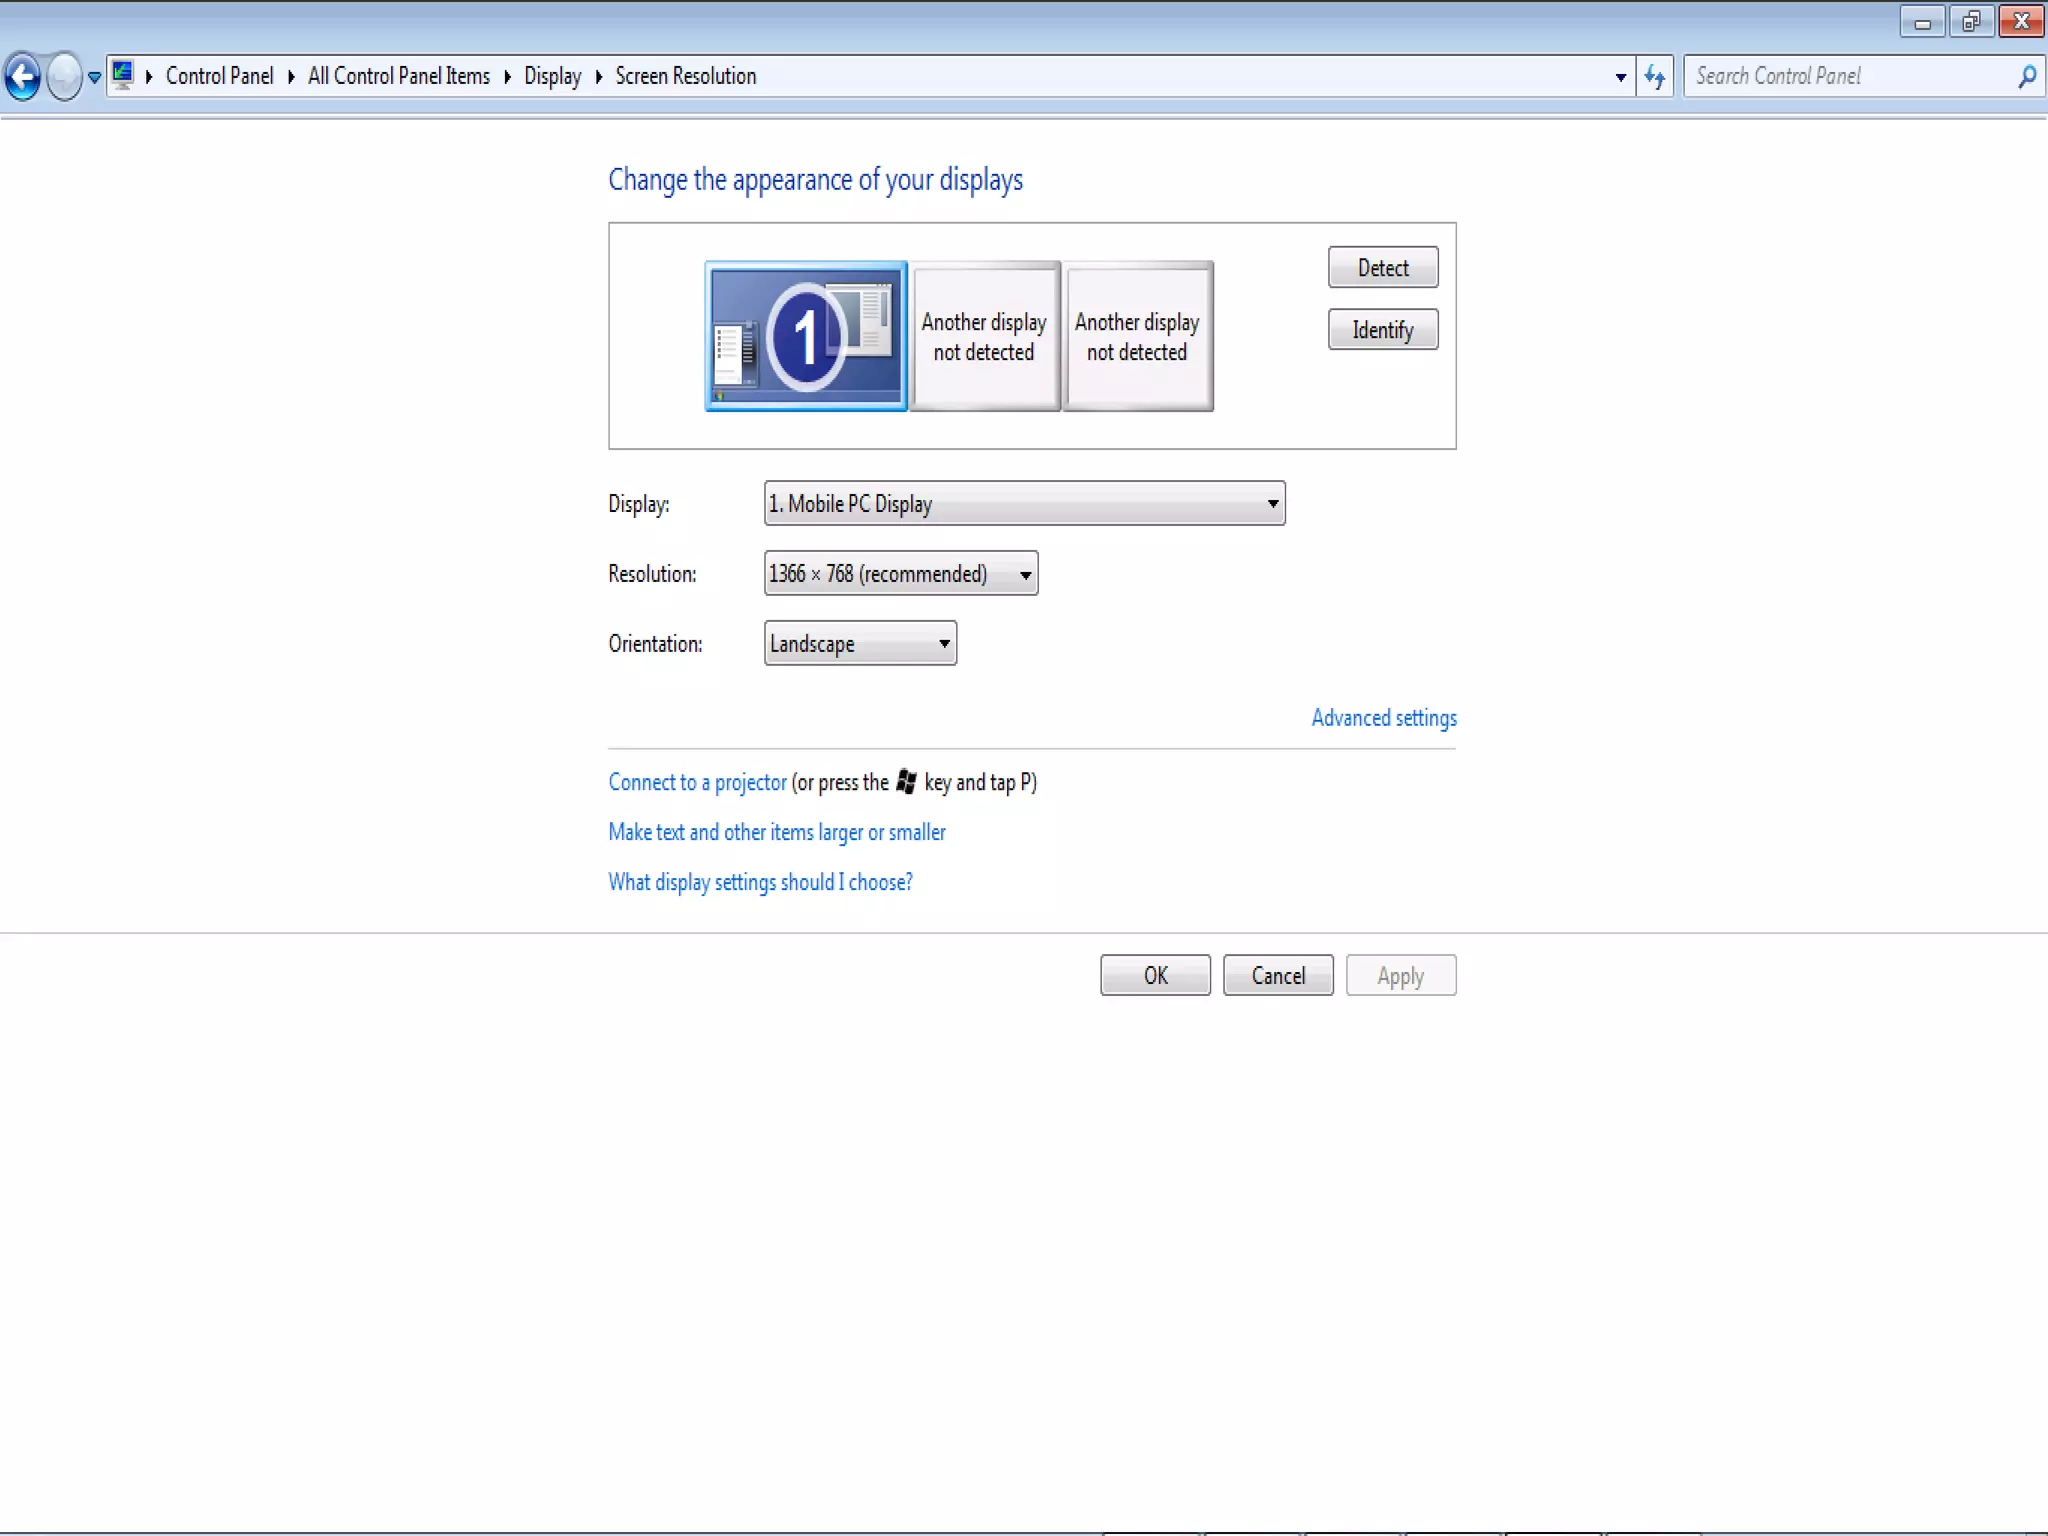This screenshot has height=1536, width=2048.
Task: Open the address bar history dropdown arrow
Action: (x=1620, y=77)
